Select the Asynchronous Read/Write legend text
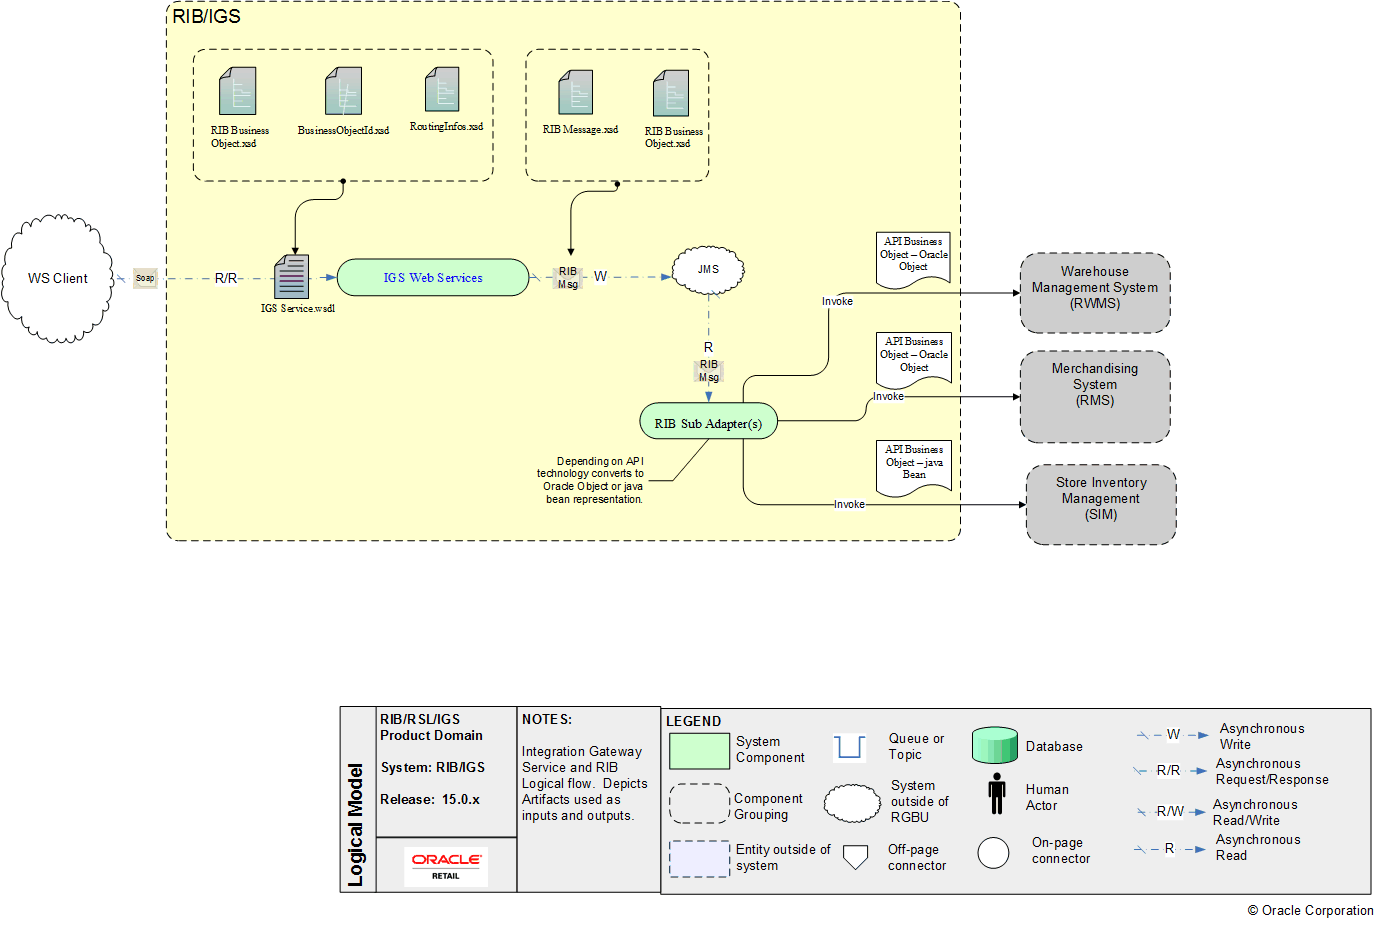 point(1255,812)
